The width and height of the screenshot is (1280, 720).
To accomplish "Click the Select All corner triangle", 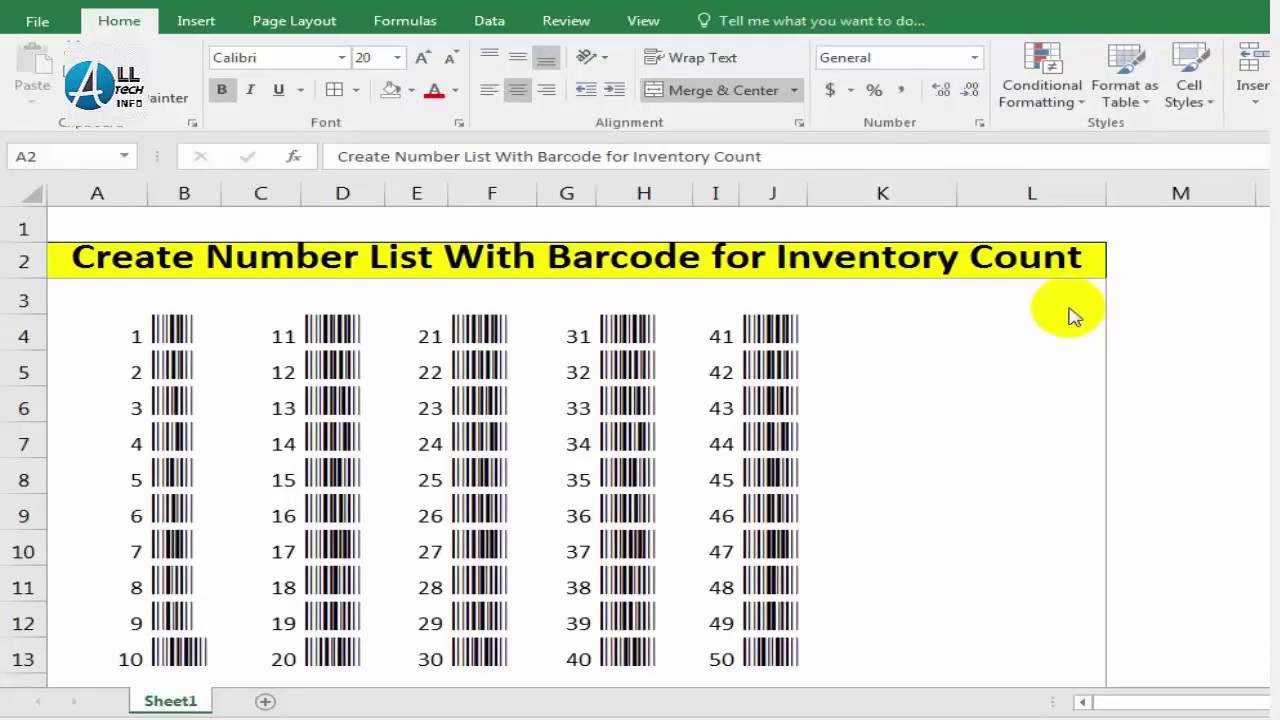I will [x=32, y=194].
